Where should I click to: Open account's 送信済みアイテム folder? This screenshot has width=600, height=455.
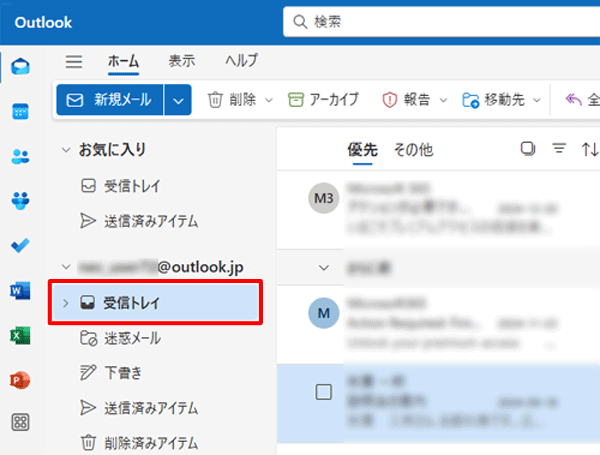[139, 408]
